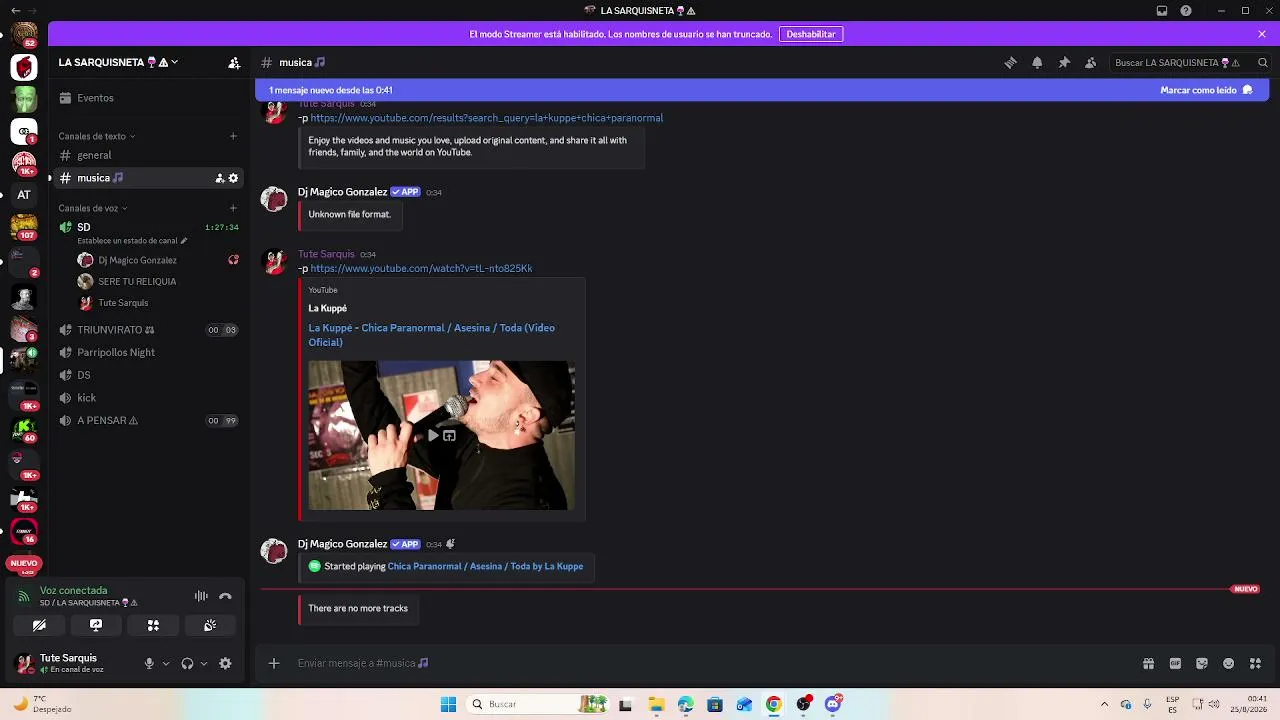Deafen using the headphones icon
The image size is (1280, 720).
pos(187,663)
